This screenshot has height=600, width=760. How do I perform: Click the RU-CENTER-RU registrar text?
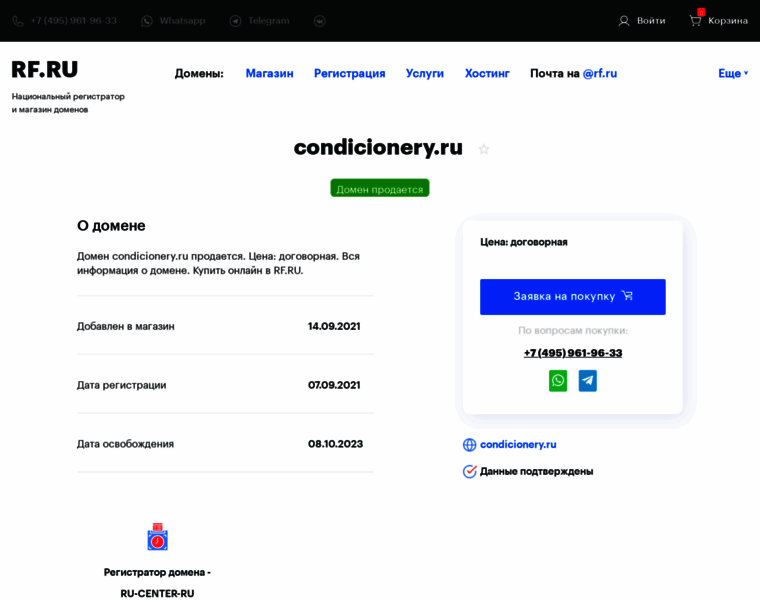[158, 593]
